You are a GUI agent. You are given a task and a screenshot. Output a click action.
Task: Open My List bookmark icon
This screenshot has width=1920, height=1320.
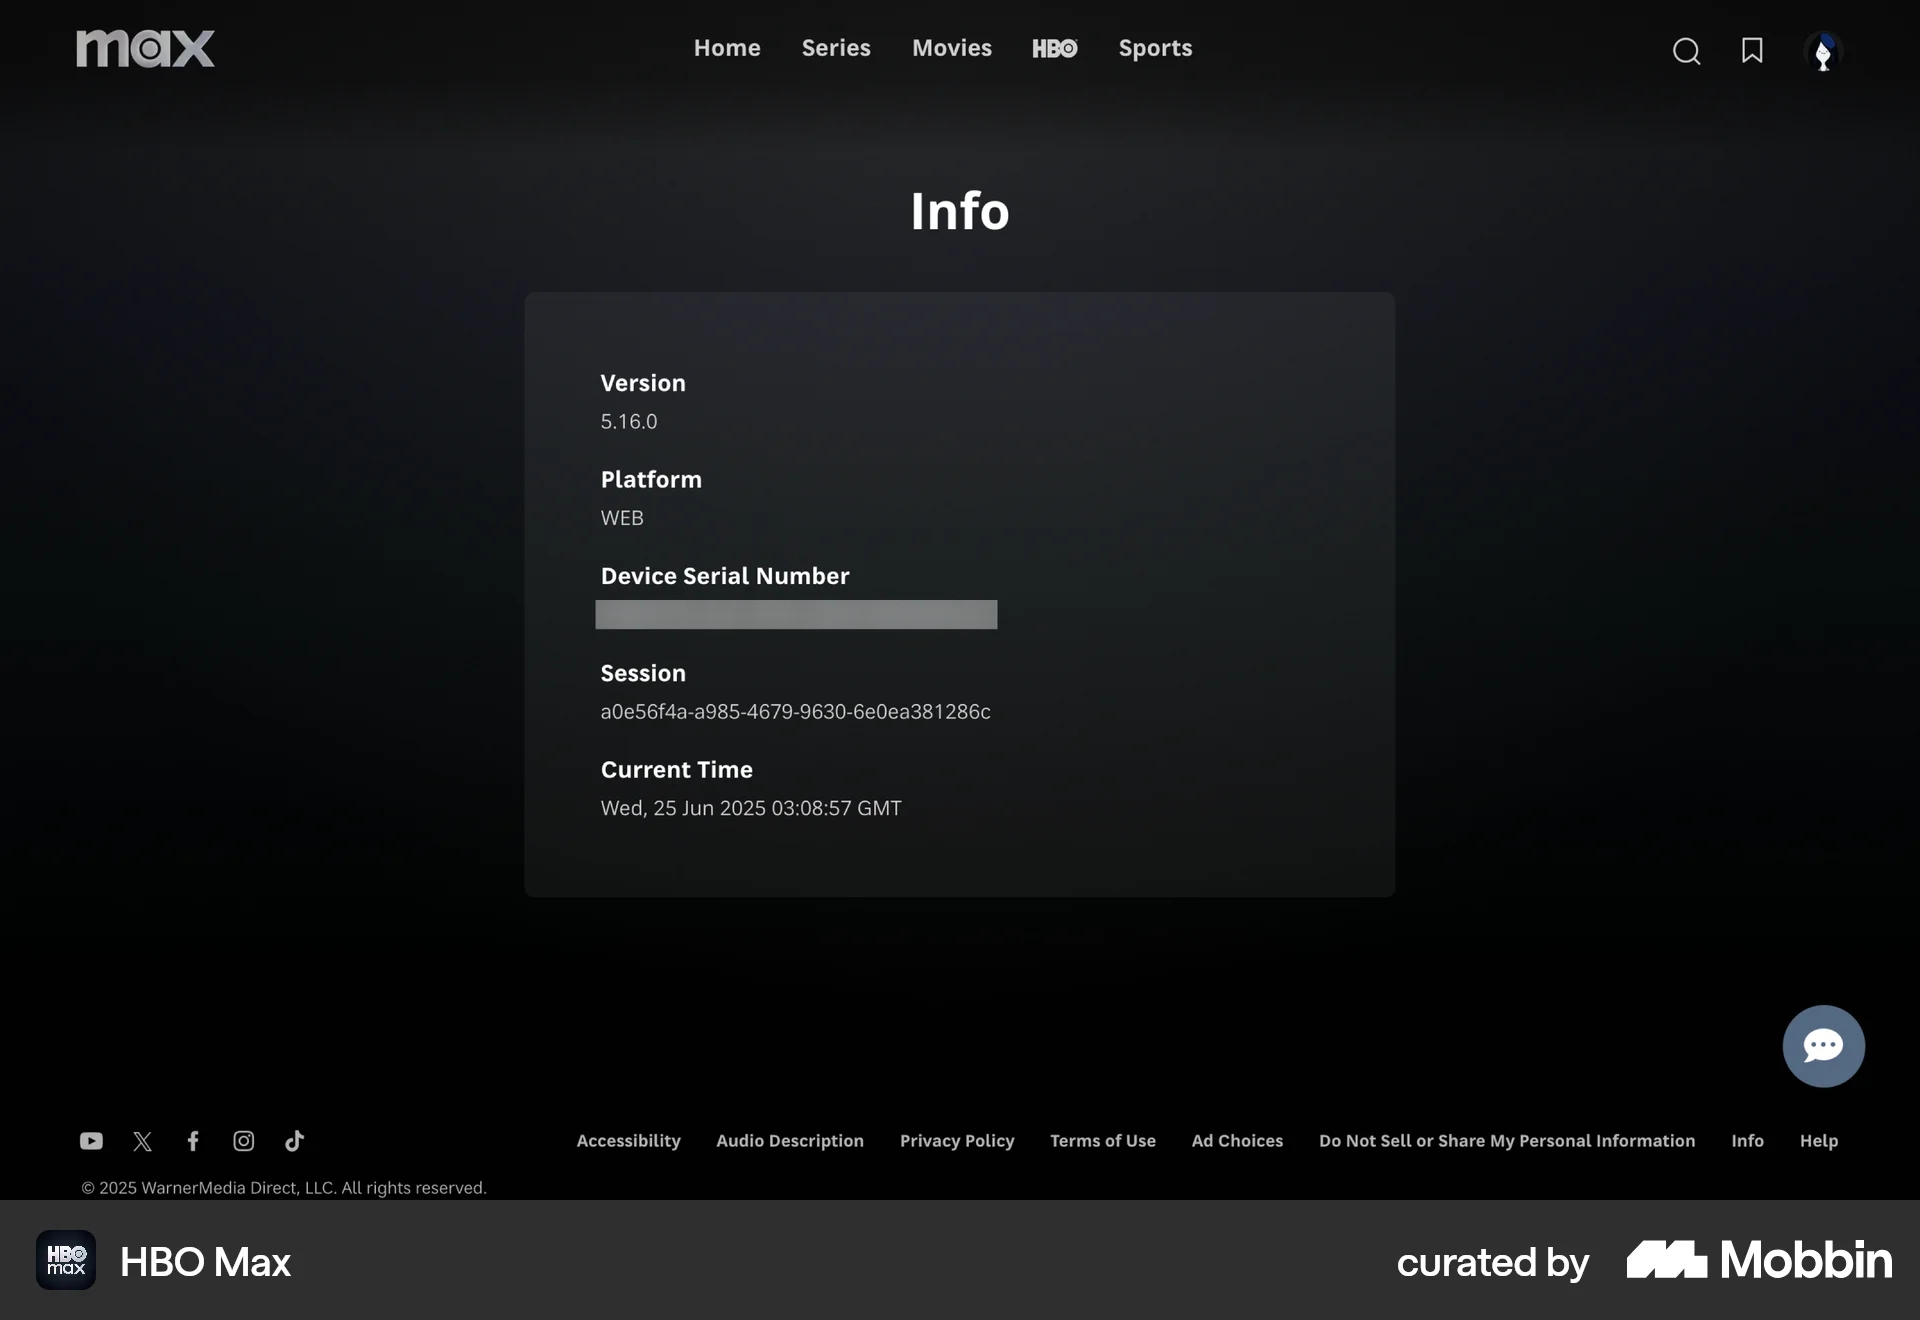click(x=1752, y=51)
